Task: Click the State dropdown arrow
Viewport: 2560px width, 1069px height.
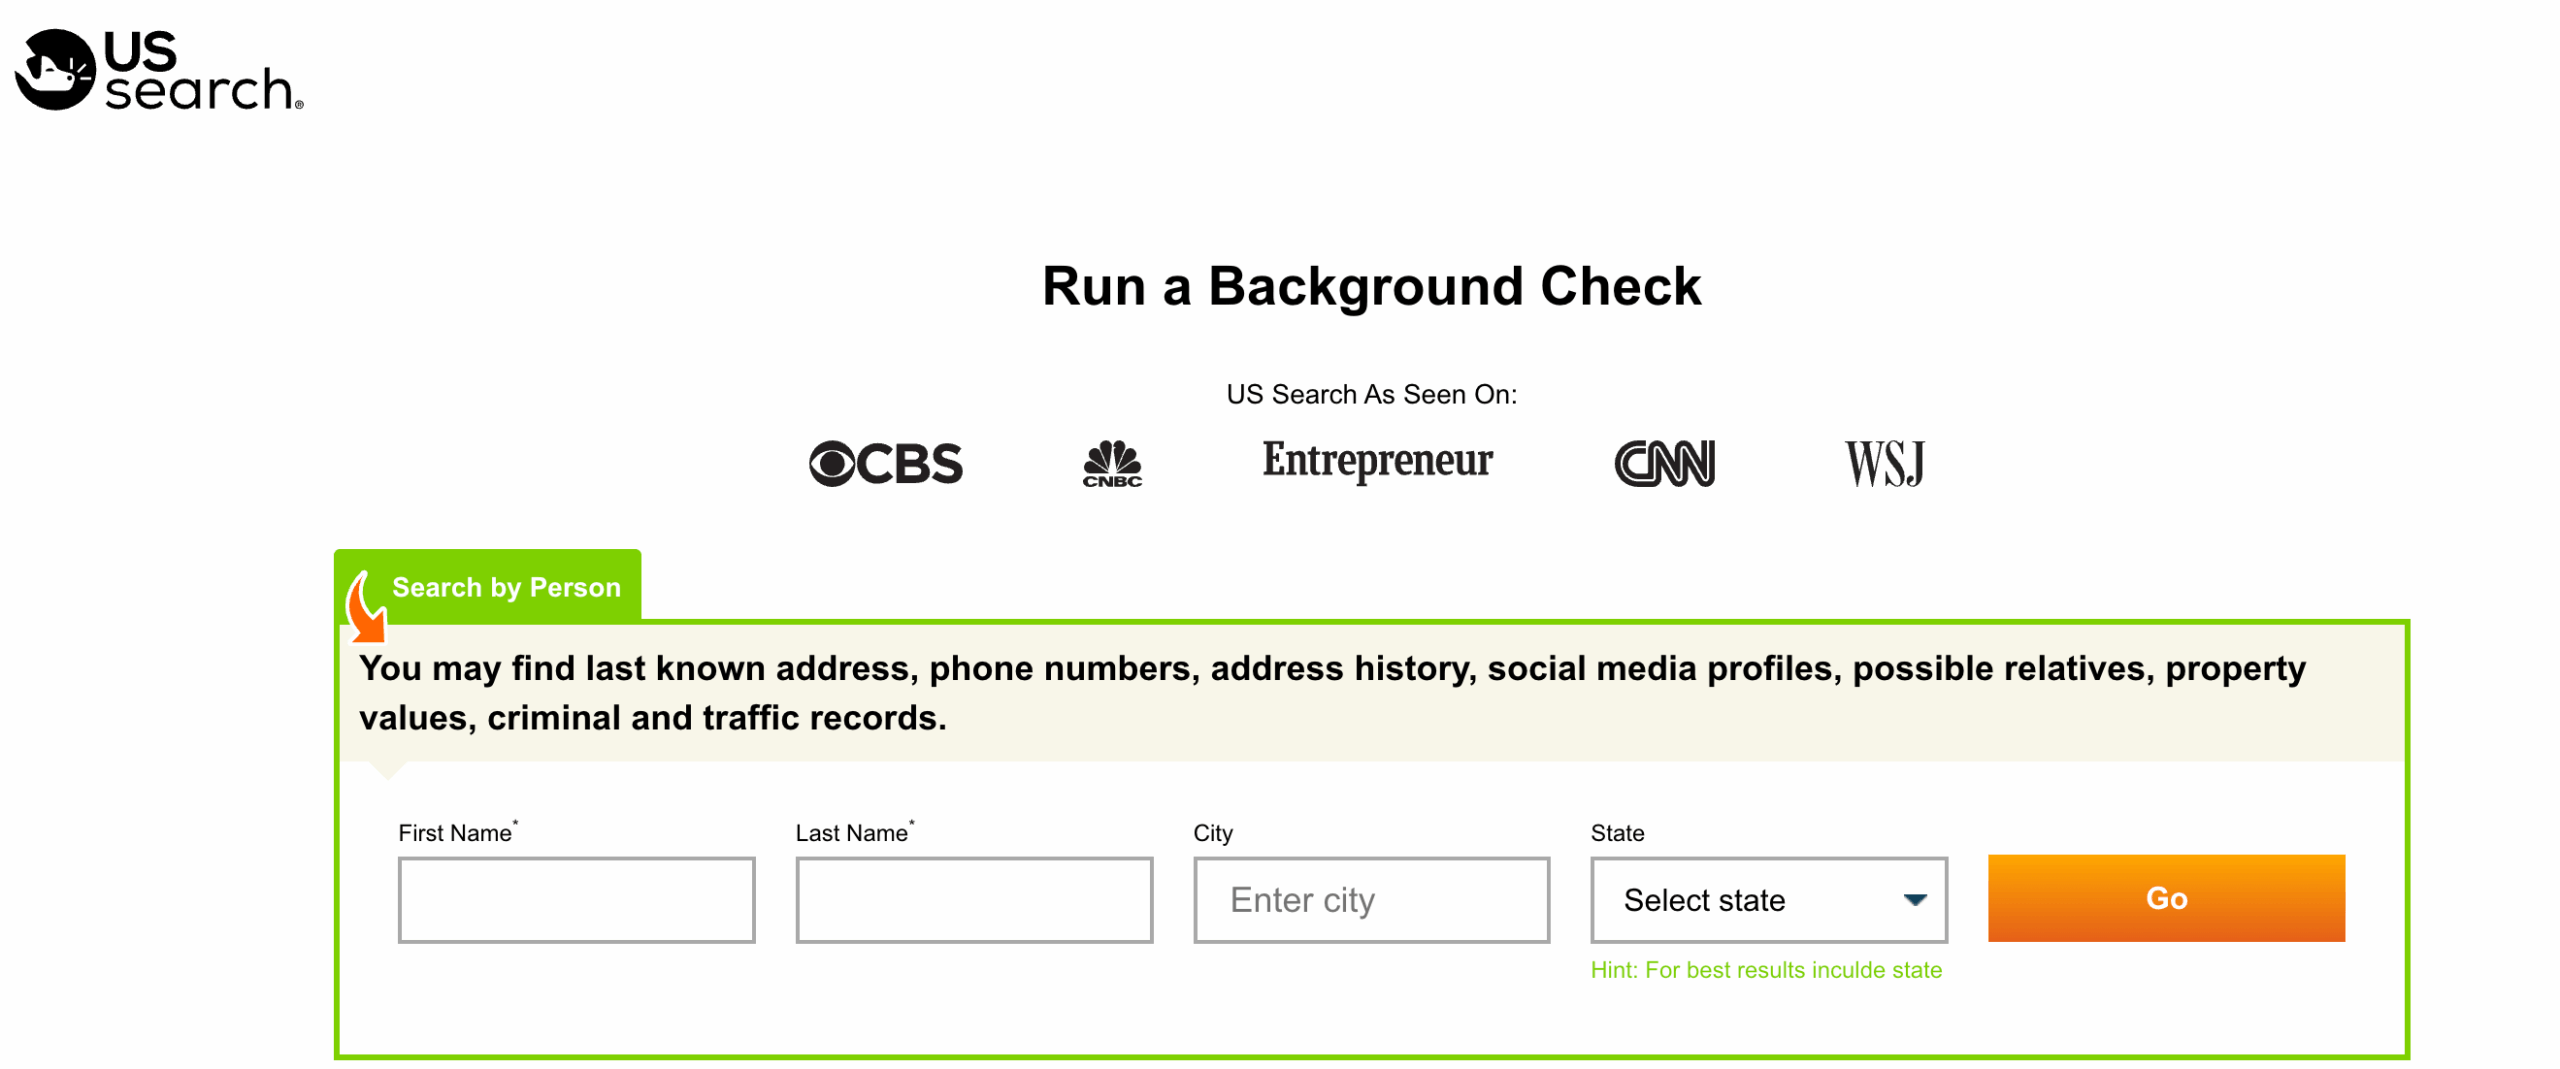Action: coord(1914,899)
